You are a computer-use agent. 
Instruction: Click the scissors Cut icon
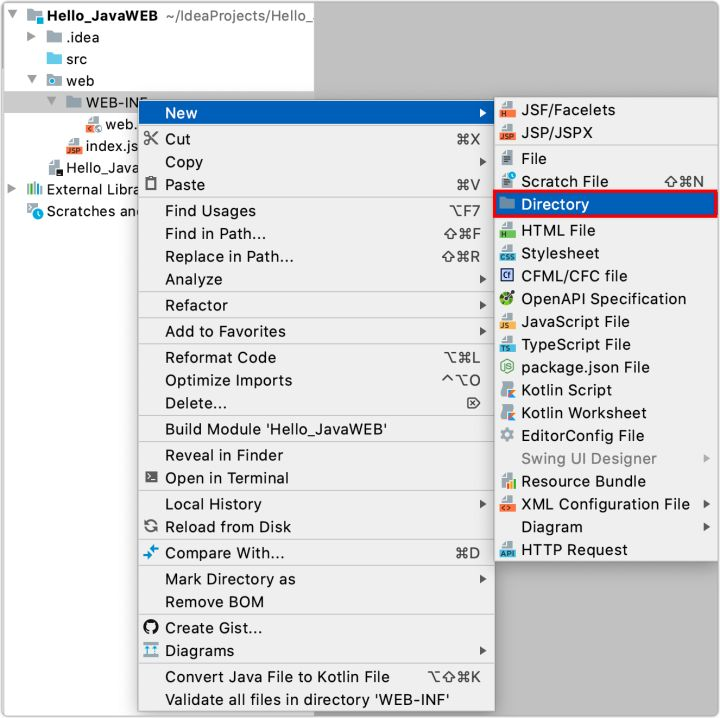pyautogui.click(x=151, y=139)
